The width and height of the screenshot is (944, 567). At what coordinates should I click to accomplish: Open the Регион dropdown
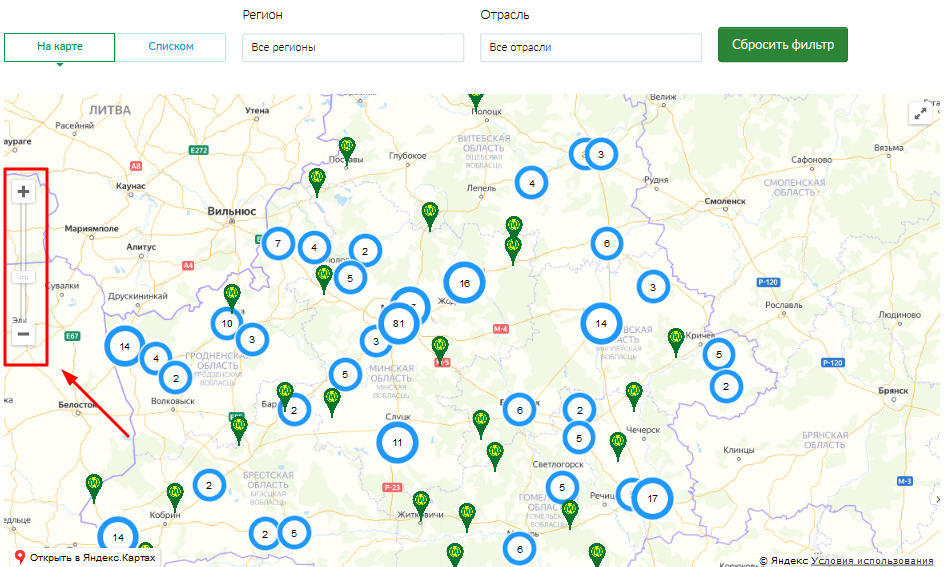click(352, 48)
